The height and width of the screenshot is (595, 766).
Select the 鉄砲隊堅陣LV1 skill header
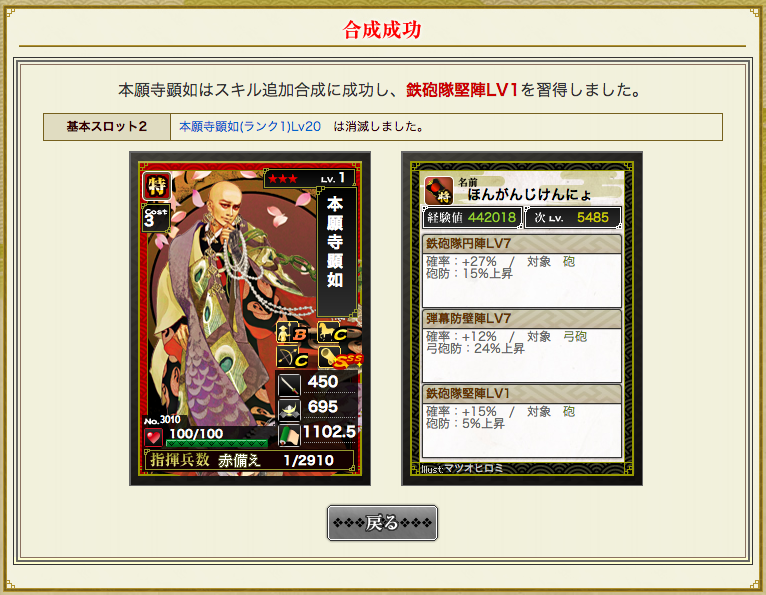(x=522, y=393)
